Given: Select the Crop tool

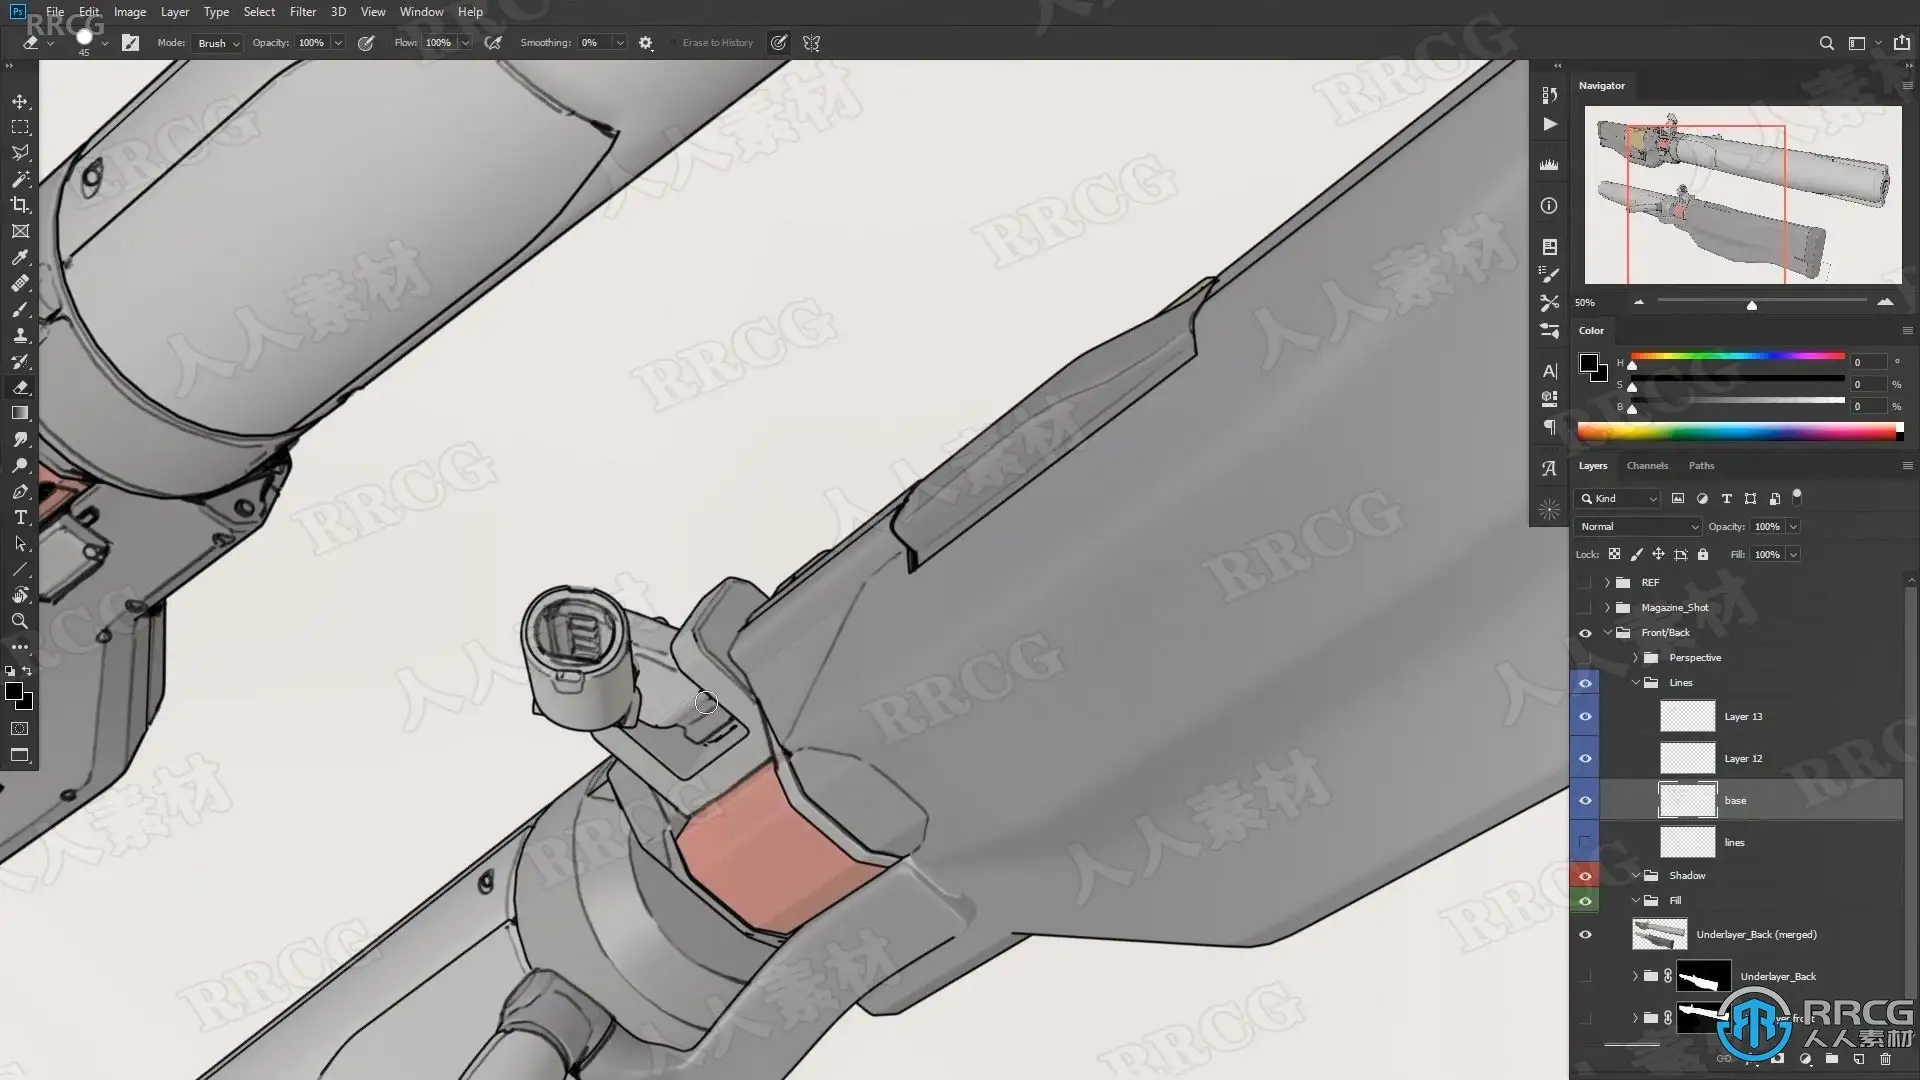Looking at the screenshot, I should pyautogui.click(x=20, y=205).
